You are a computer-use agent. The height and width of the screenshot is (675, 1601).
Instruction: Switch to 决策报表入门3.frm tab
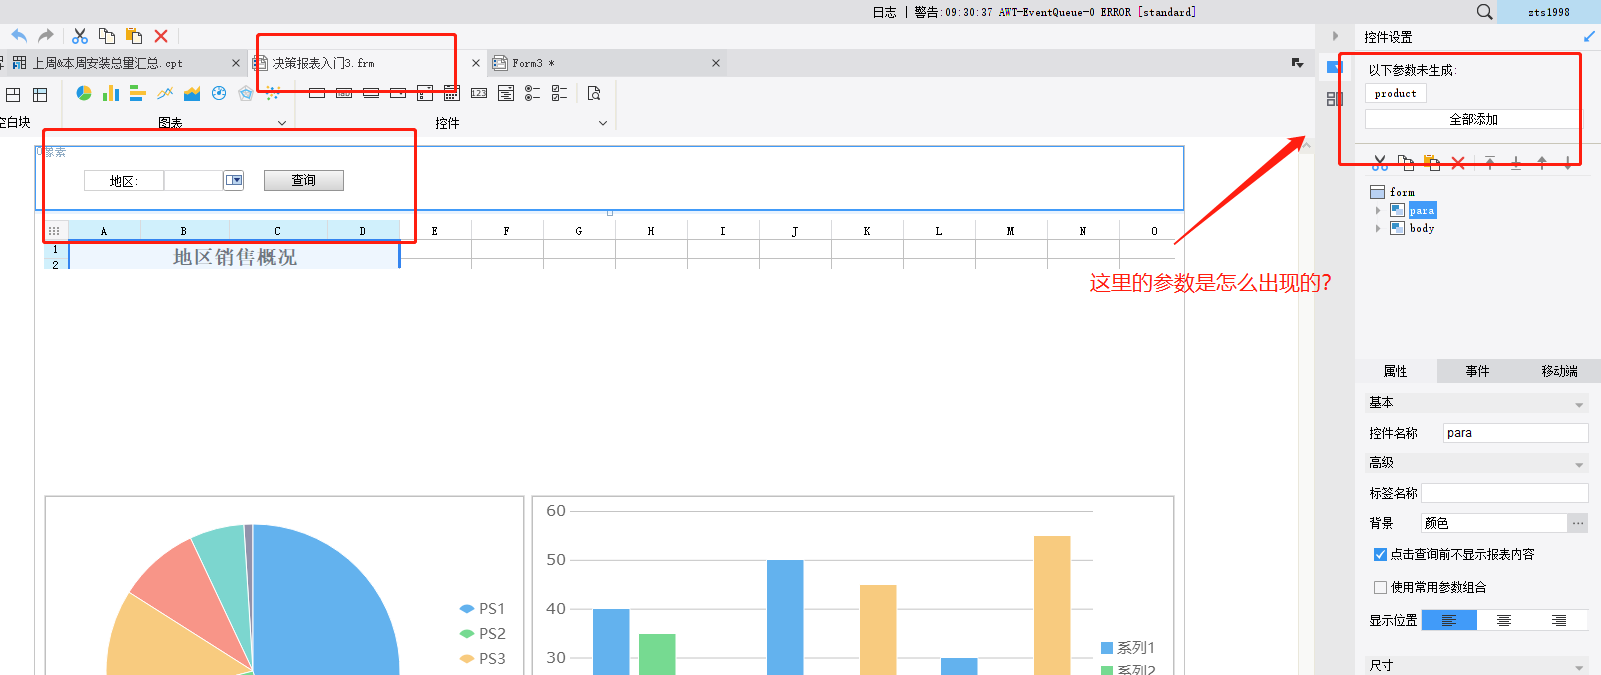[323, 63]
